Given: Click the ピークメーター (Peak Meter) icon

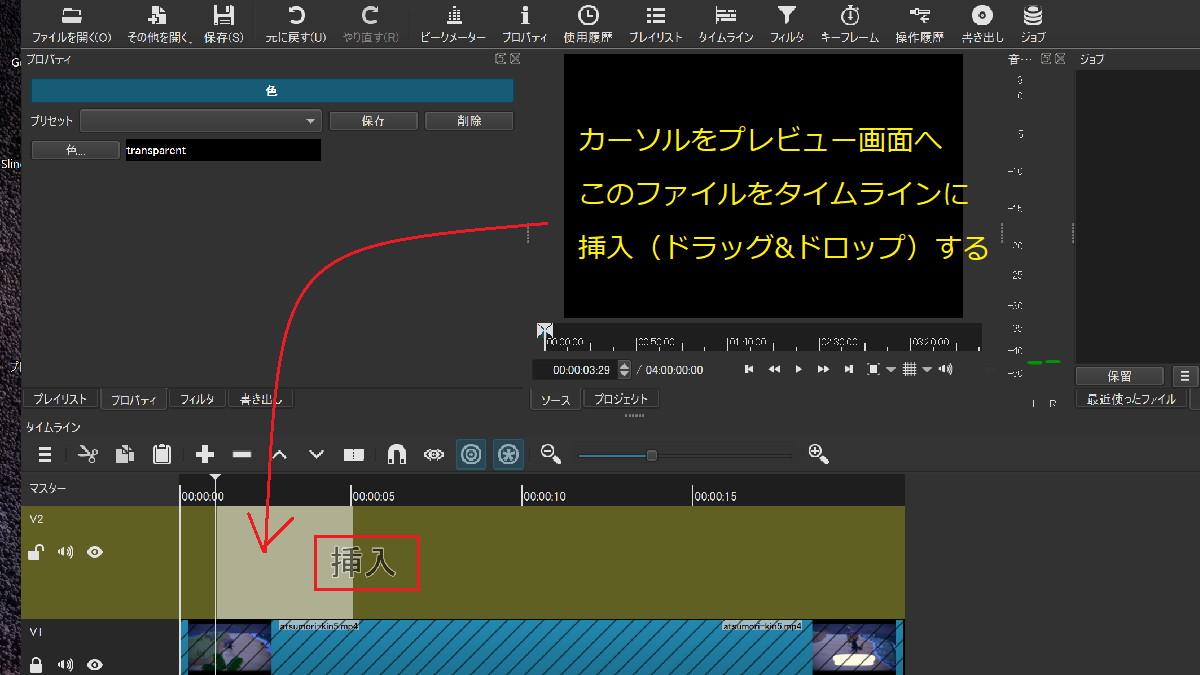Looking at the screenshot, I should pos(453,17).
